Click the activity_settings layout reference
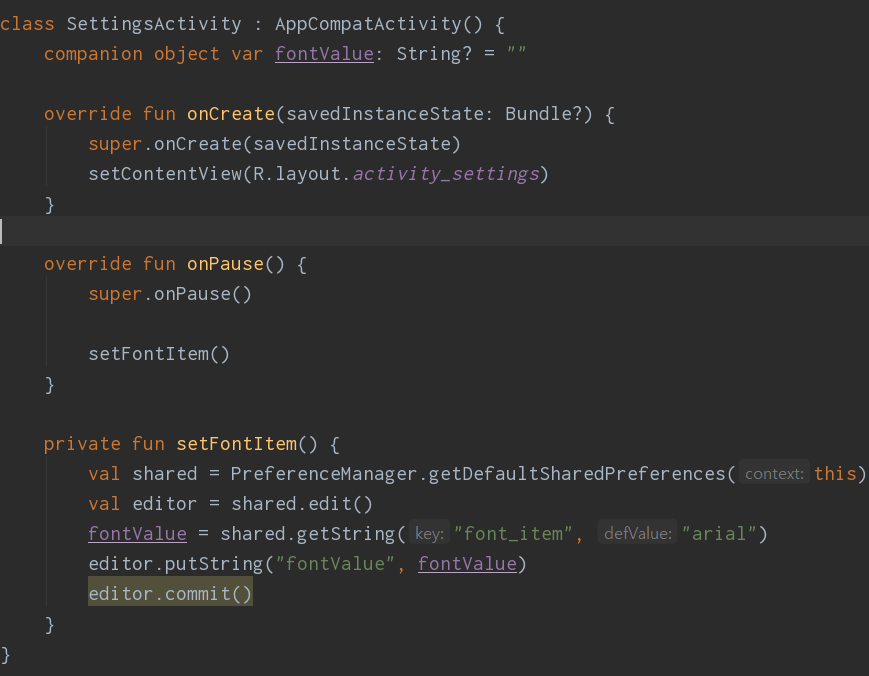Image resolution: width=869 pixels, height=676 pixels. [x=446, y=174]
